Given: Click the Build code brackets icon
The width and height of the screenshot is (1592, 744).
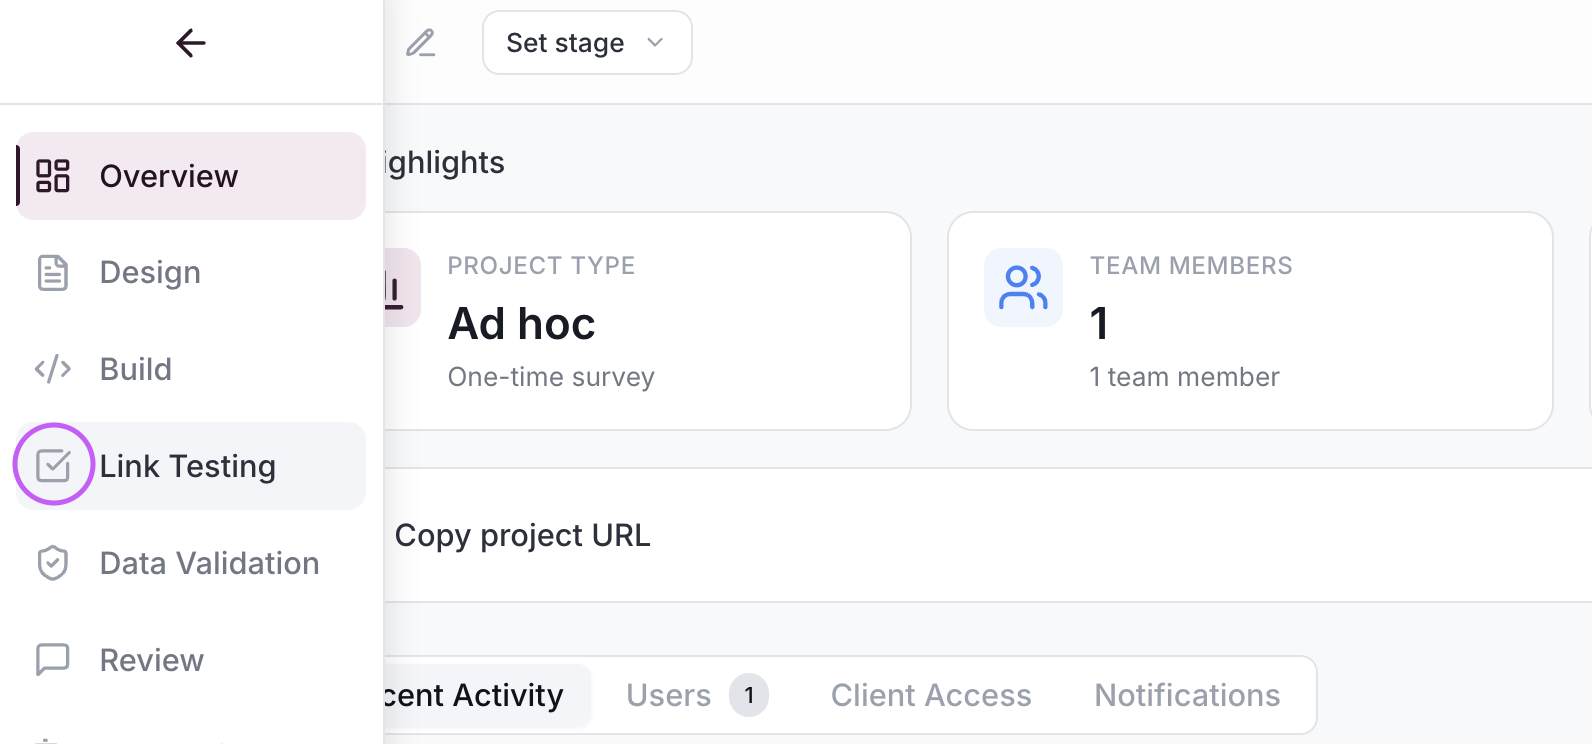Looking at the screenshot, I should [53, 369].
